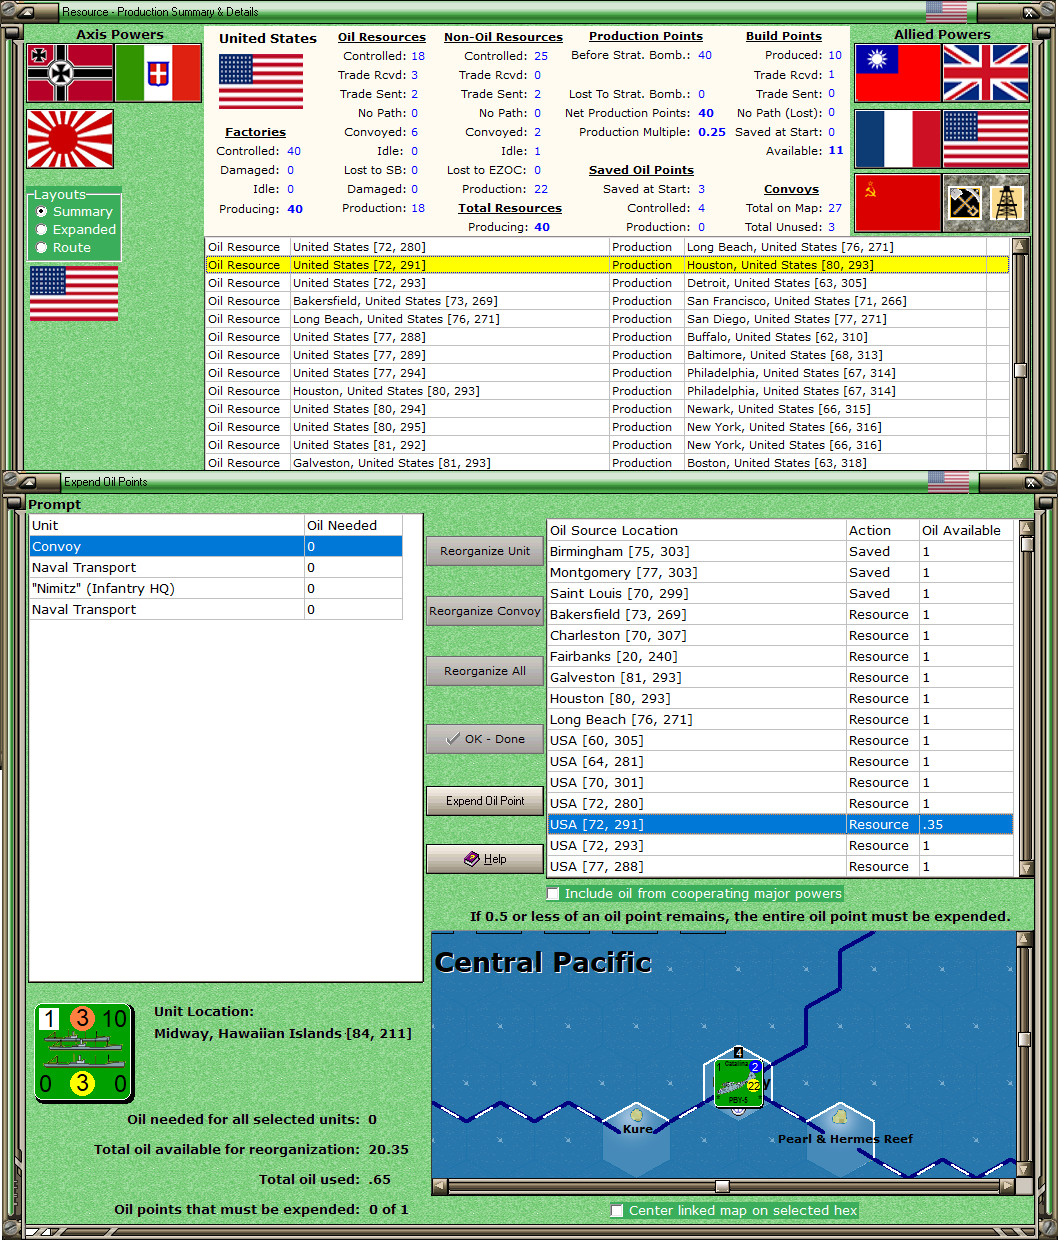
Task: Click the Reorganize Unit button
Action: point(485,551)
